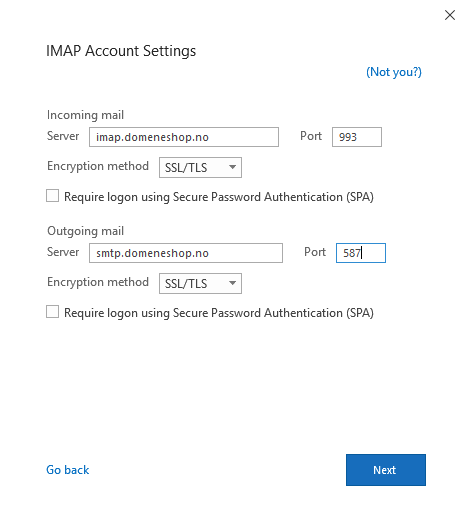Focus the incoming server field imap.domeneshop.no
The height and width of the screenshot is (530, 473).
tap(184, 137)
